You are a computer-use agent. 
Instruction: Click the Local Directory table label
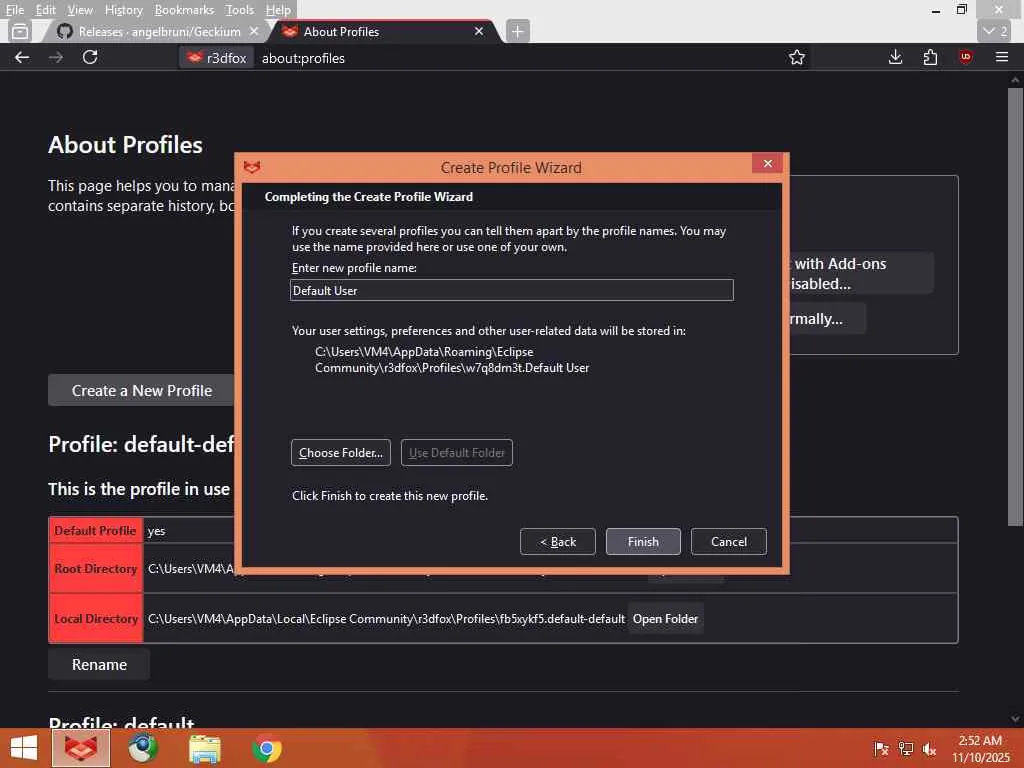coord(95,618)
